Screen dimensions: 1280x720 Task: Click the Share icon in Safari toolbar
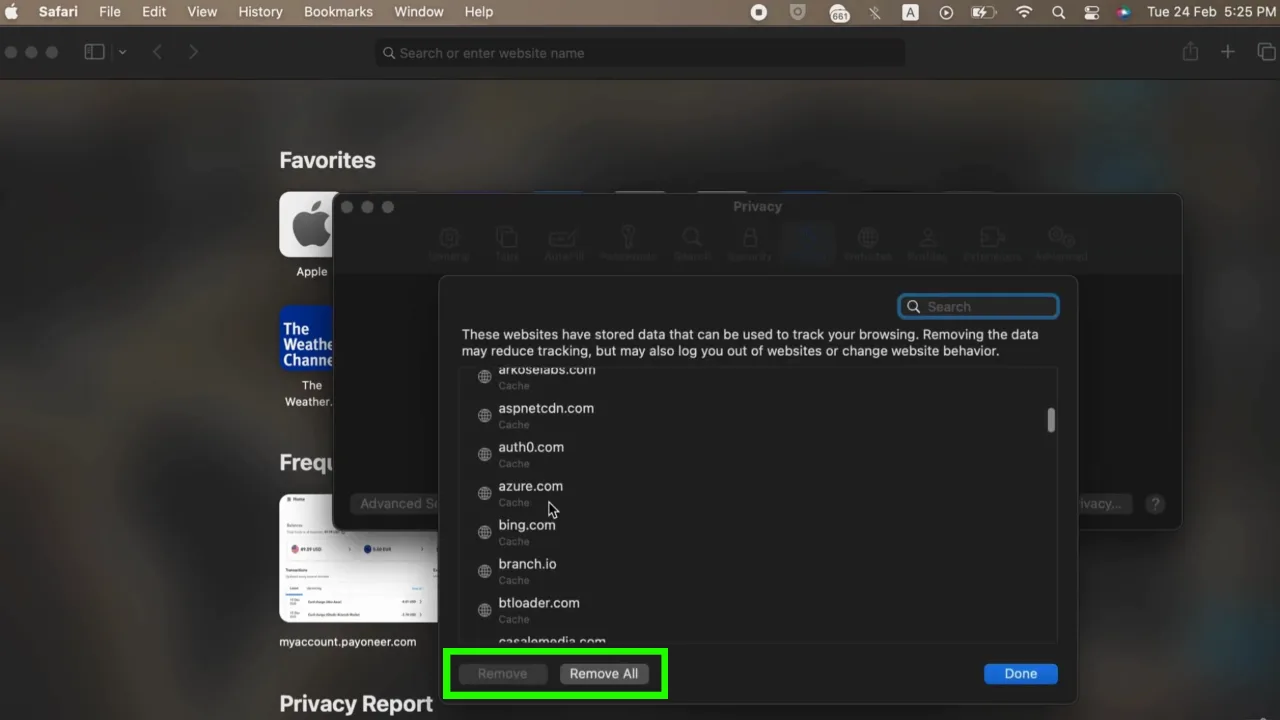pyautogui.click(x=1190, y=52)
